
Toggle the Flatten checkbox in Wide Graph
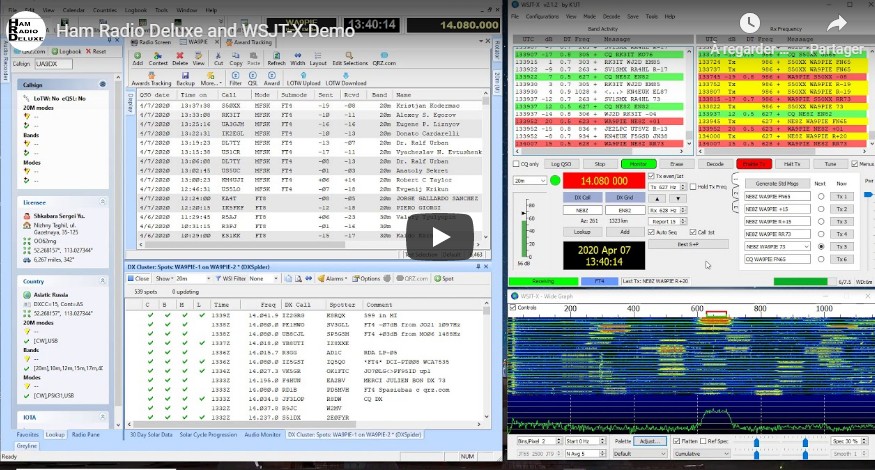coord(676,441)
